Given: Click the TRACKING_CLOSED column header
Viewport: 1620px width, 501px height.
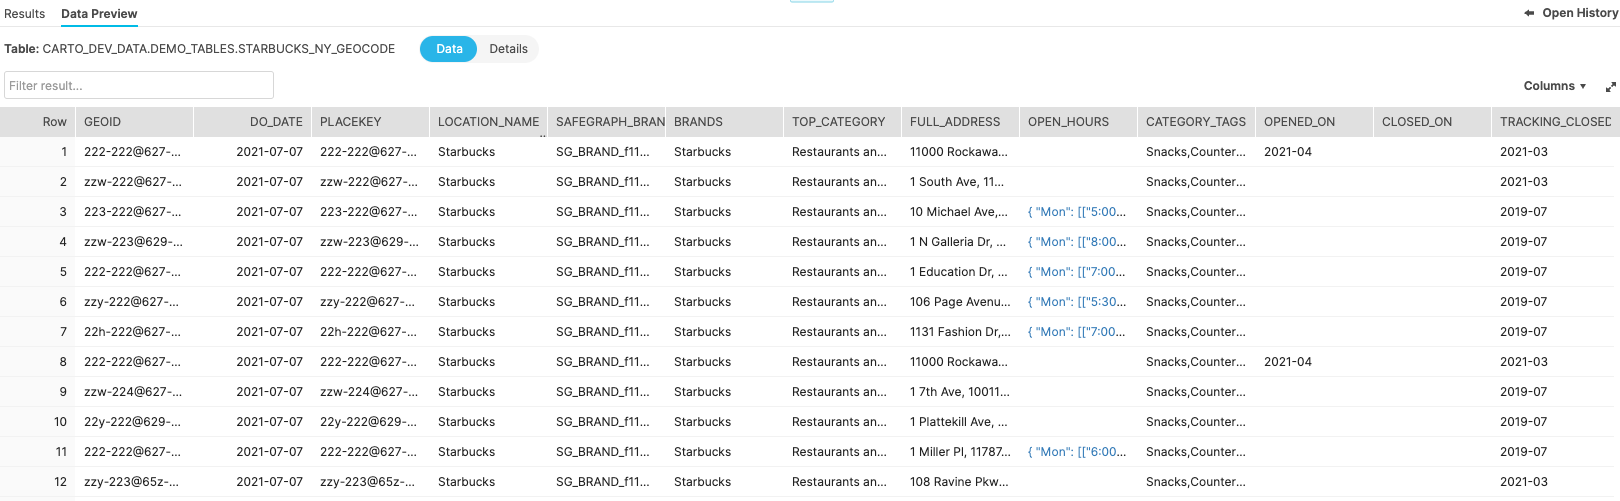Looking at the screenshot, I should (1555, 122).
